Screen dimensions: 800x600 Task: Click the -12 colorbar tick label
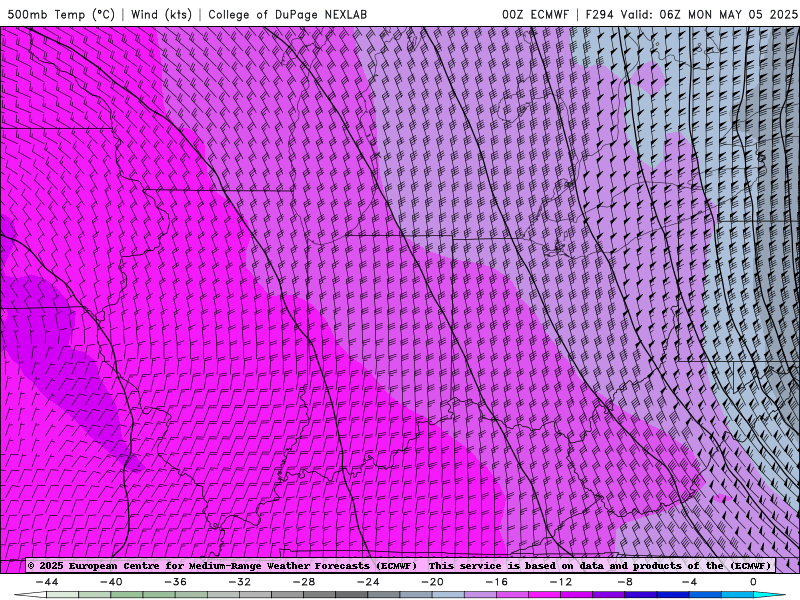561,582
